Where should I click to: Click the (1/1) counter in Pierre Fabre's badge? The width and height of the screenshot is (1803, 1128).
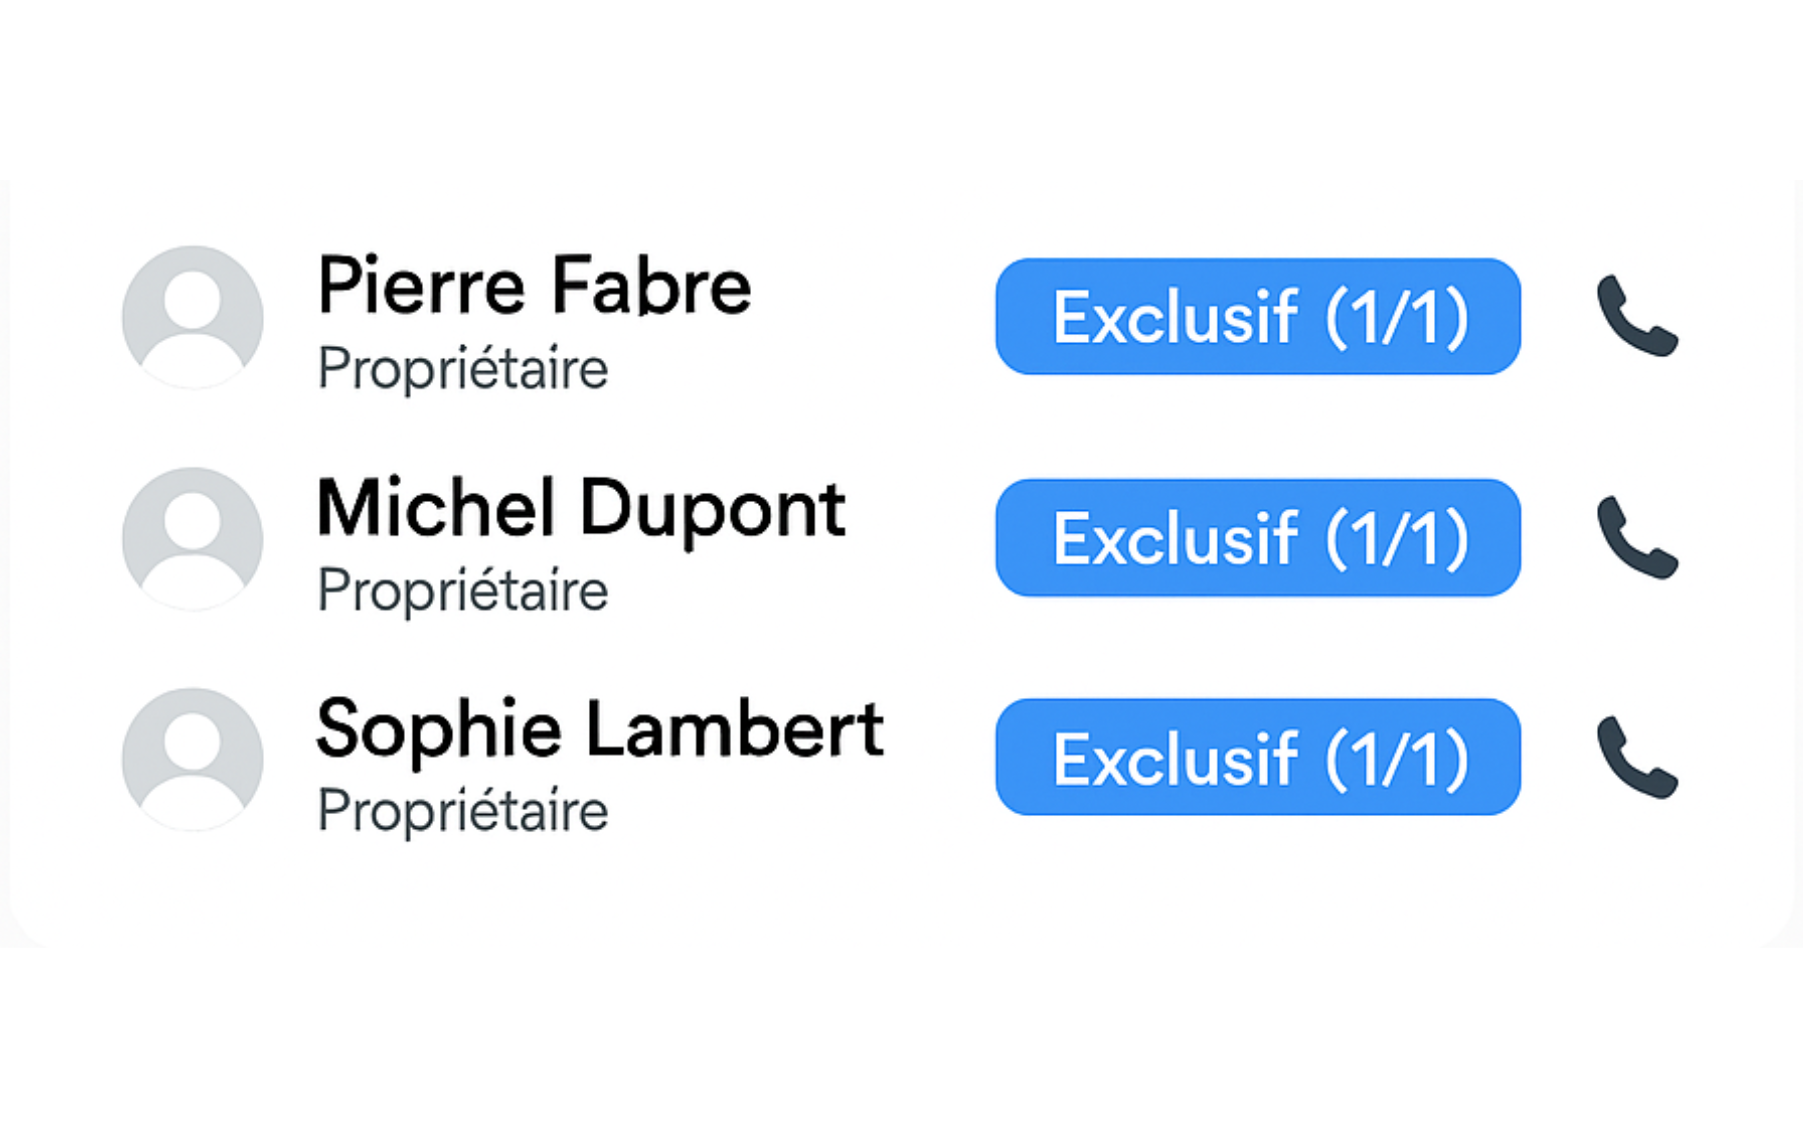[1397, 317]
